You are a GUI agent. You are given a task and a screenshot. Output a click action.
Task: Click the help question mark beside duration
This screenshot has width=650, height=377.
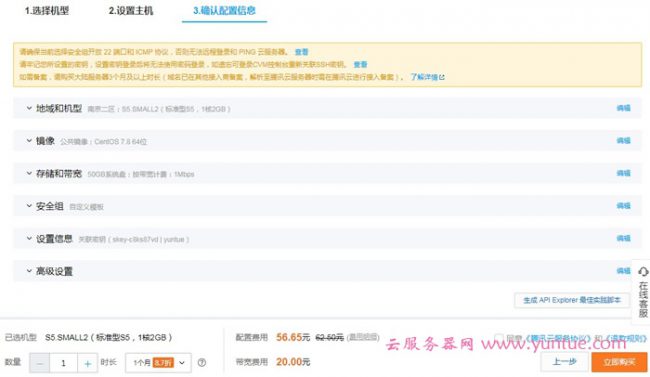[x=202, y=363]
